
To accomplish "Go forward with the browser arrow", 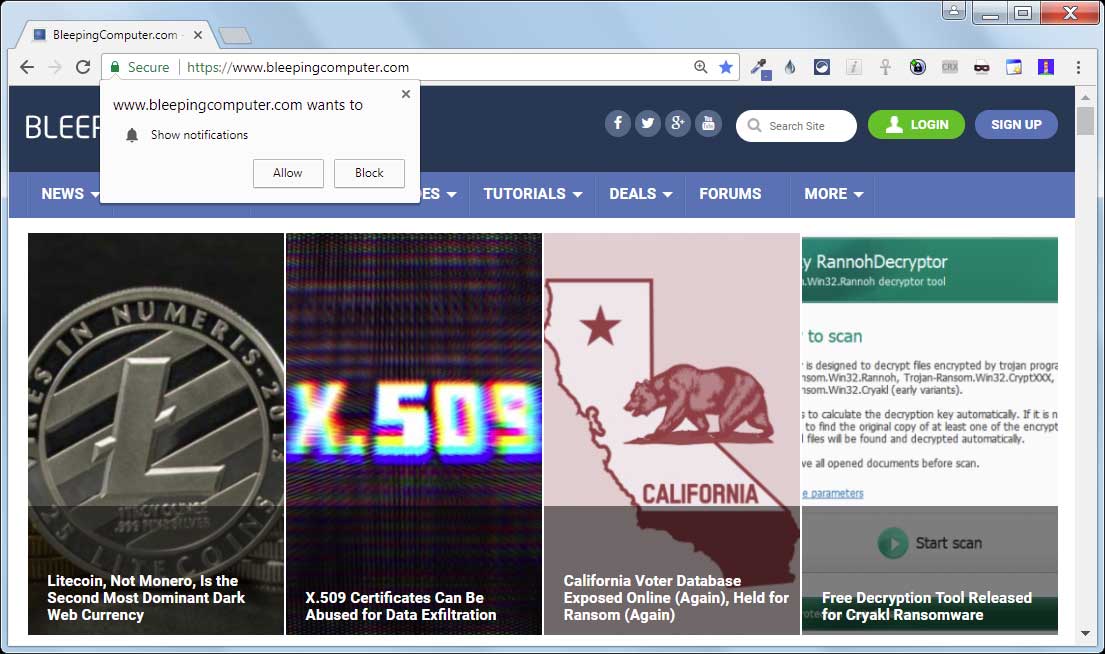I will tap(55, 67).
